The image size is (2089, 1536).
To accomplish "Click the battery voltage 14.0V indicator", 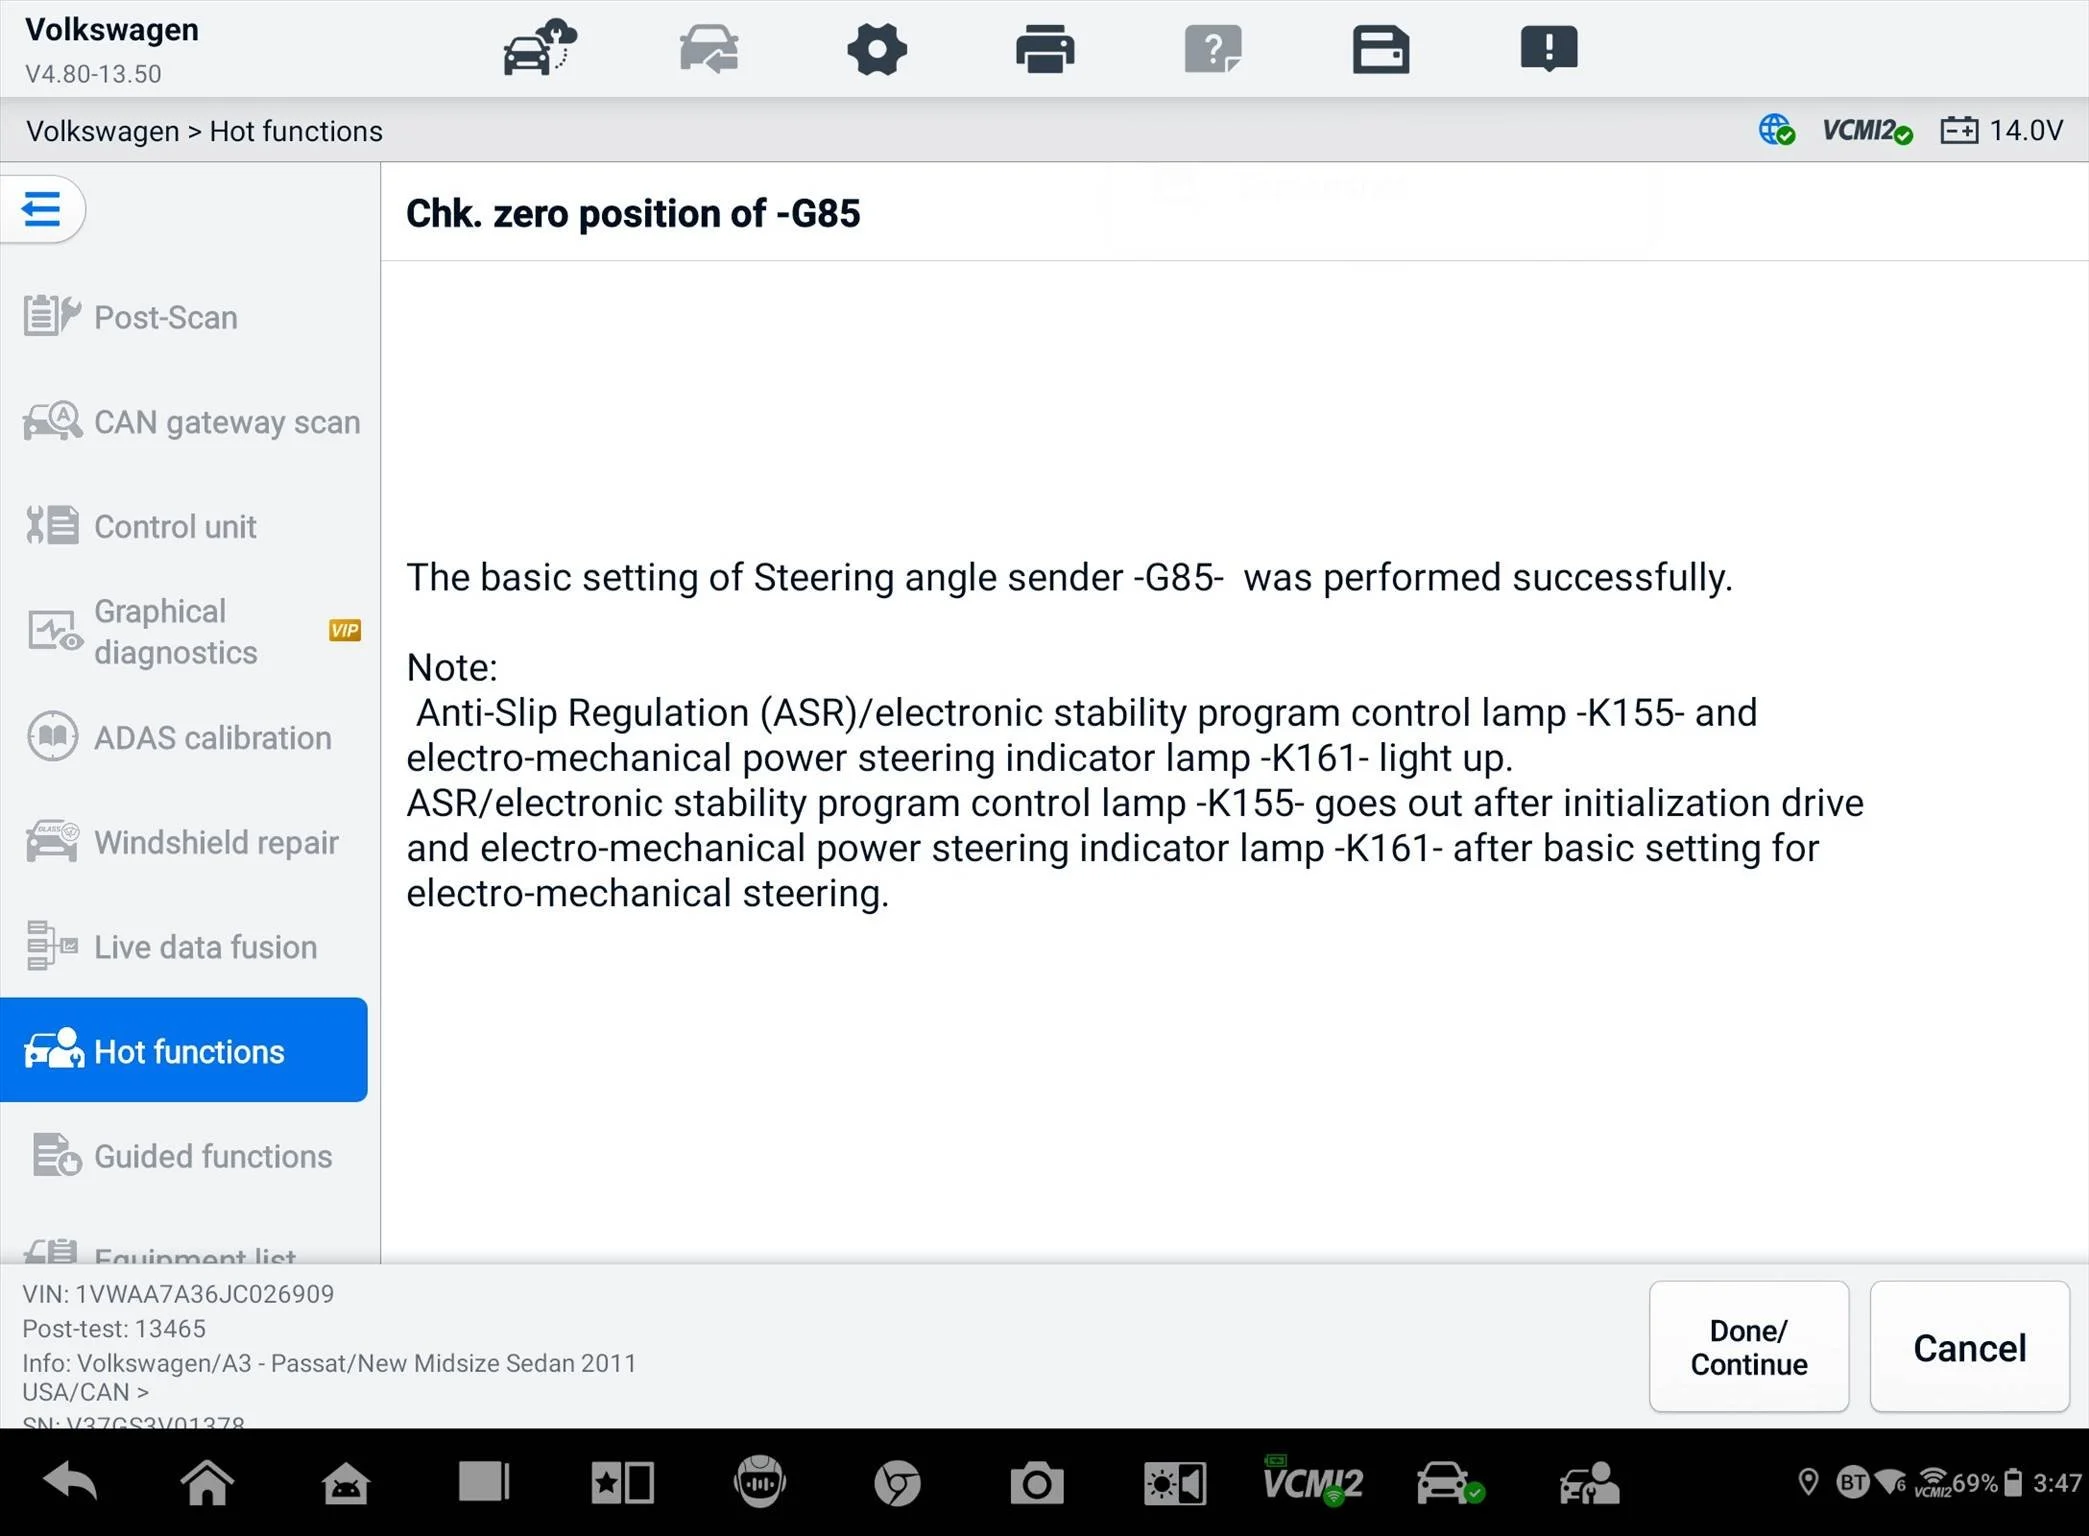I will 2002,131.
